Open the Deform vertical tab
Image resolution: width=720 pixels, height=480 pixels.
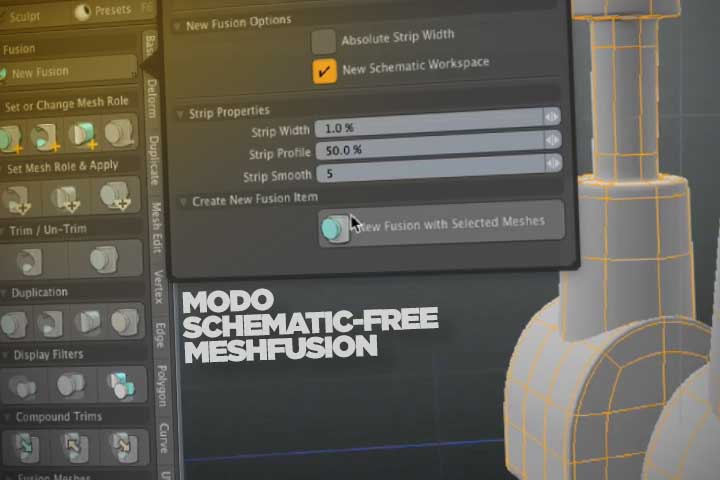point(152,97)
